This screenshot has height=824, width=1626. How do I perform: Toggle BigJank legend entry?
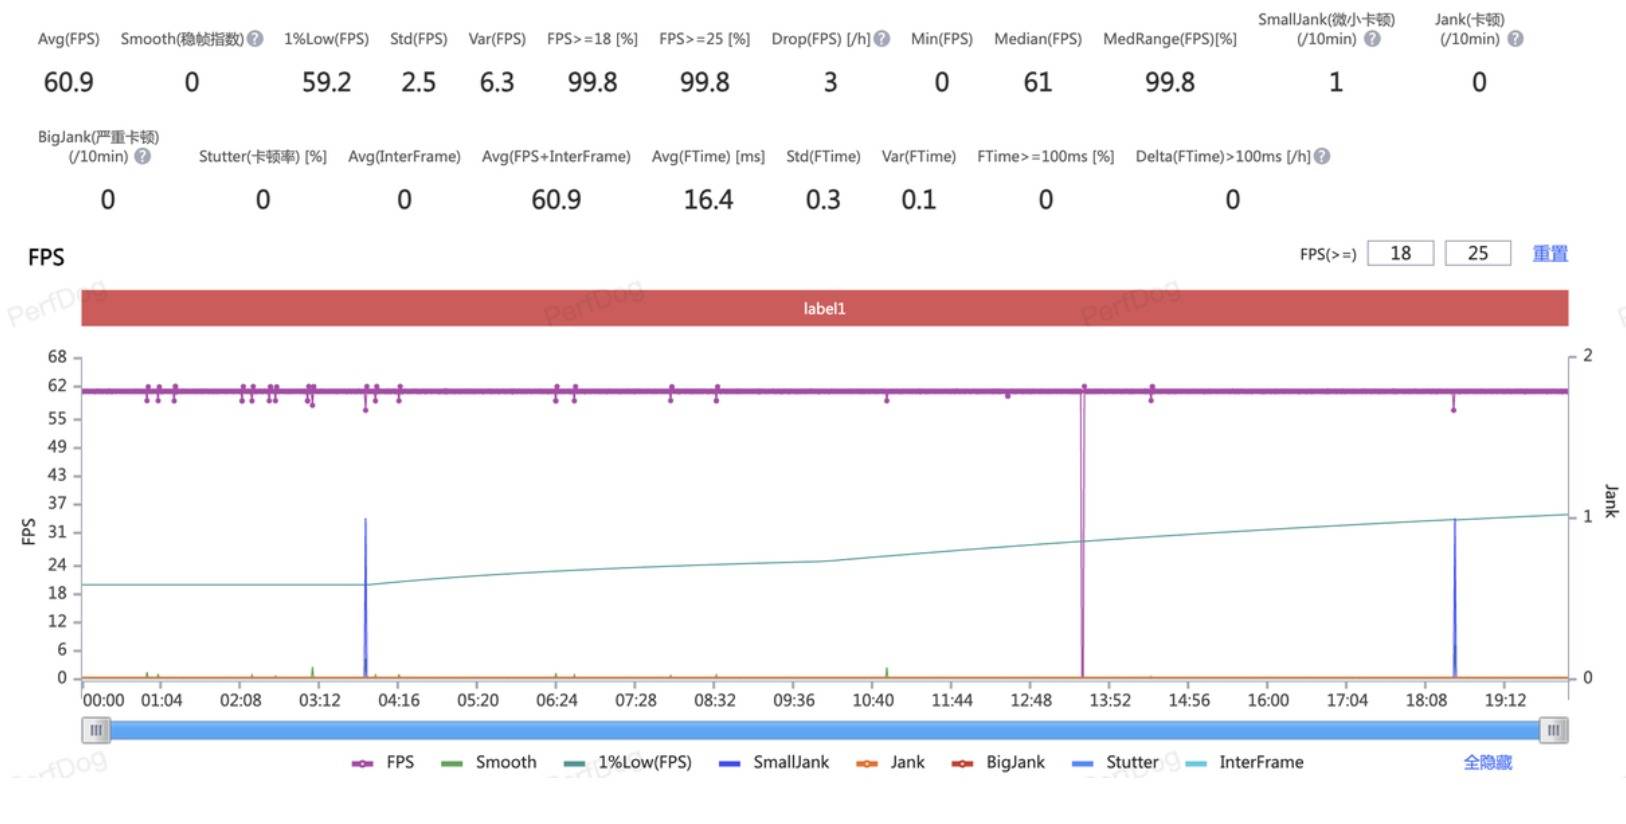click(998, 762)
